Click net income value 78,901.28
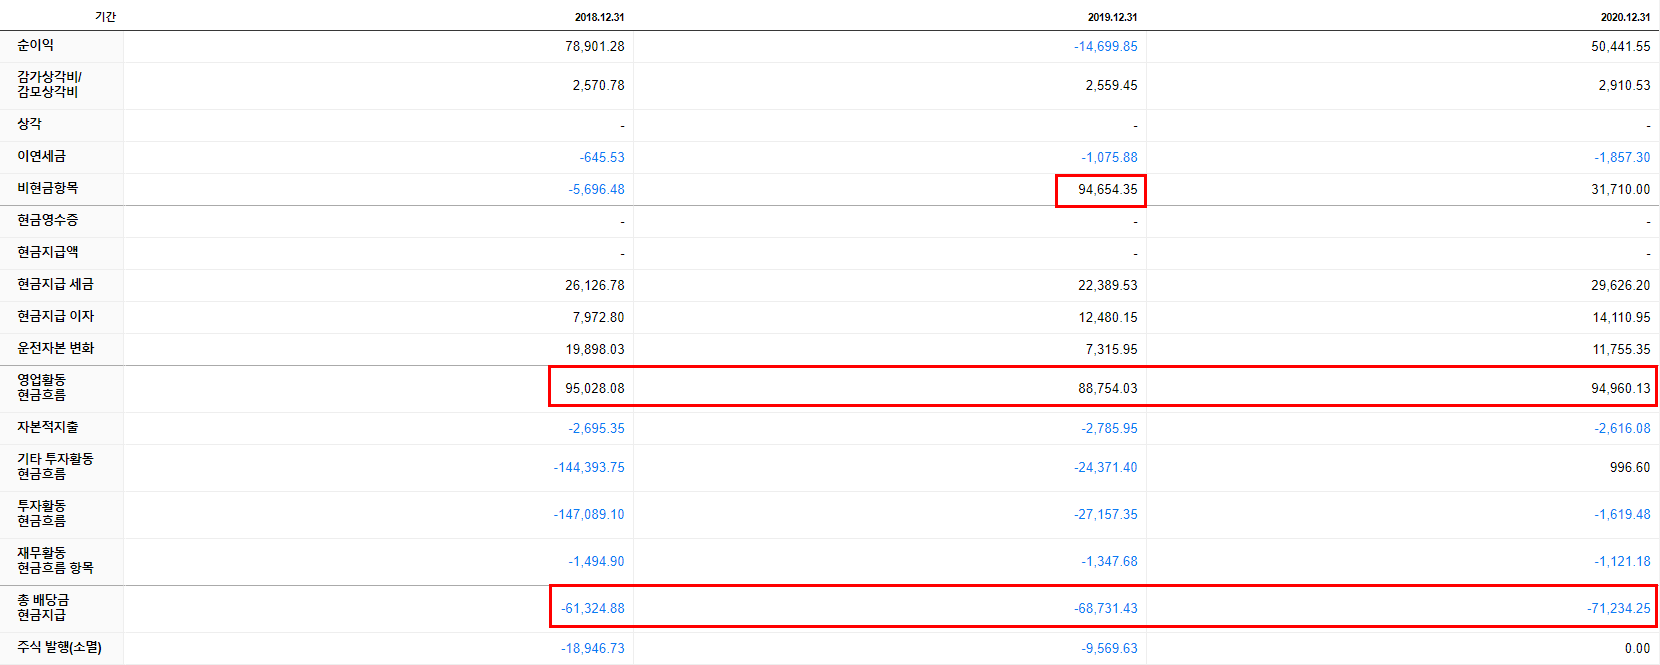The width and height of the screenshot is (1660, 665). pyautogui.click(x=594, y=46)
